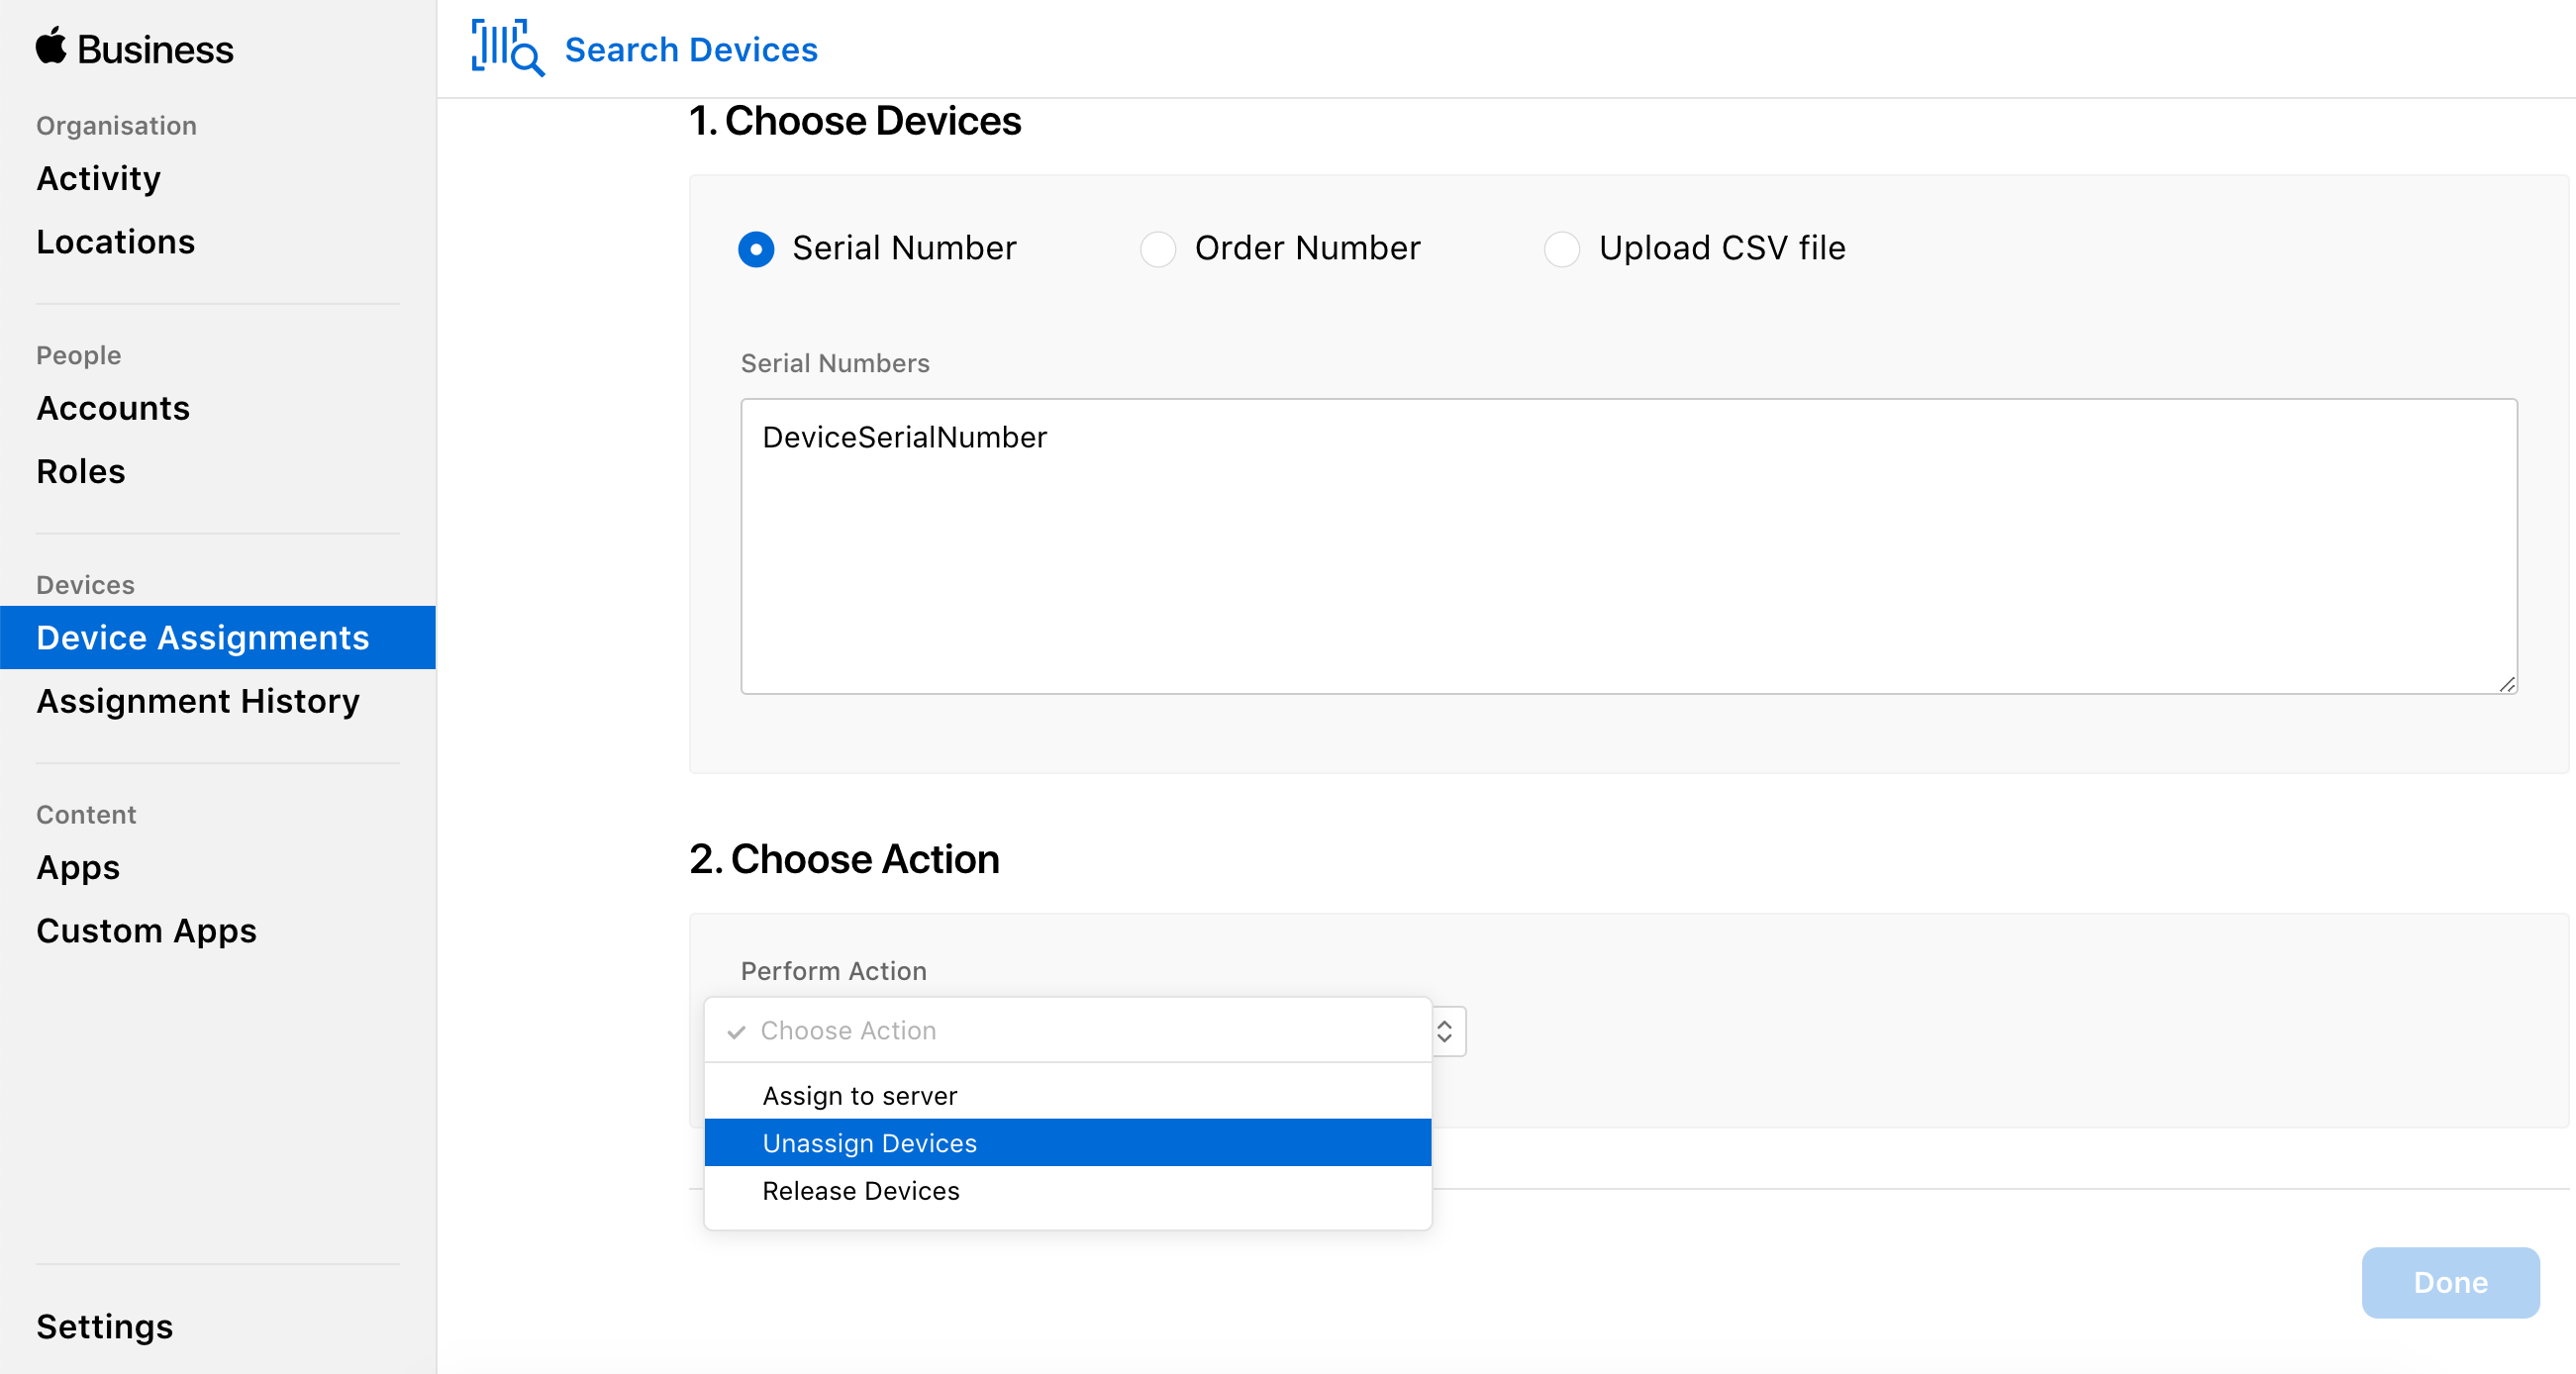Open Assignment History in the sidebar
The width and height of the screenshot is (2576, 1374).
[198, 701]
